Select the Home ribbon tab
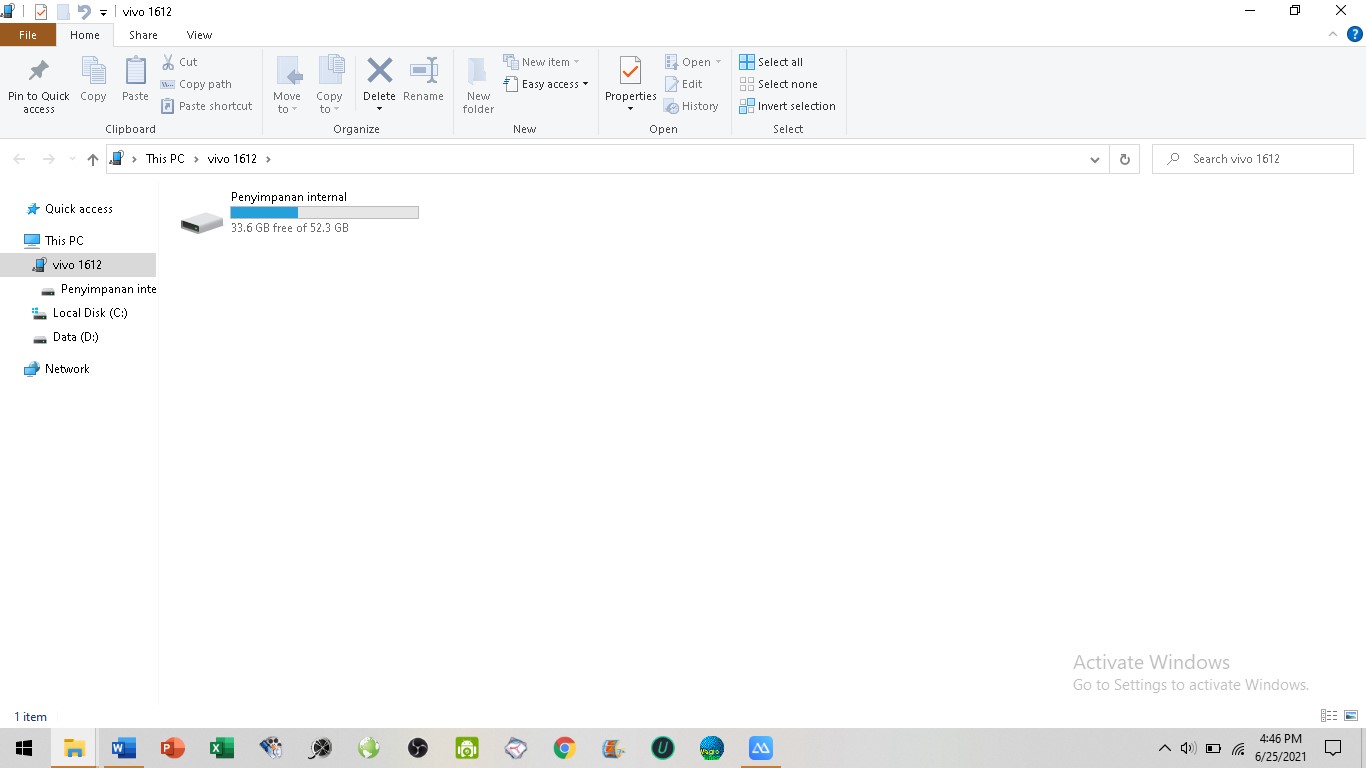 click(85, 35)
